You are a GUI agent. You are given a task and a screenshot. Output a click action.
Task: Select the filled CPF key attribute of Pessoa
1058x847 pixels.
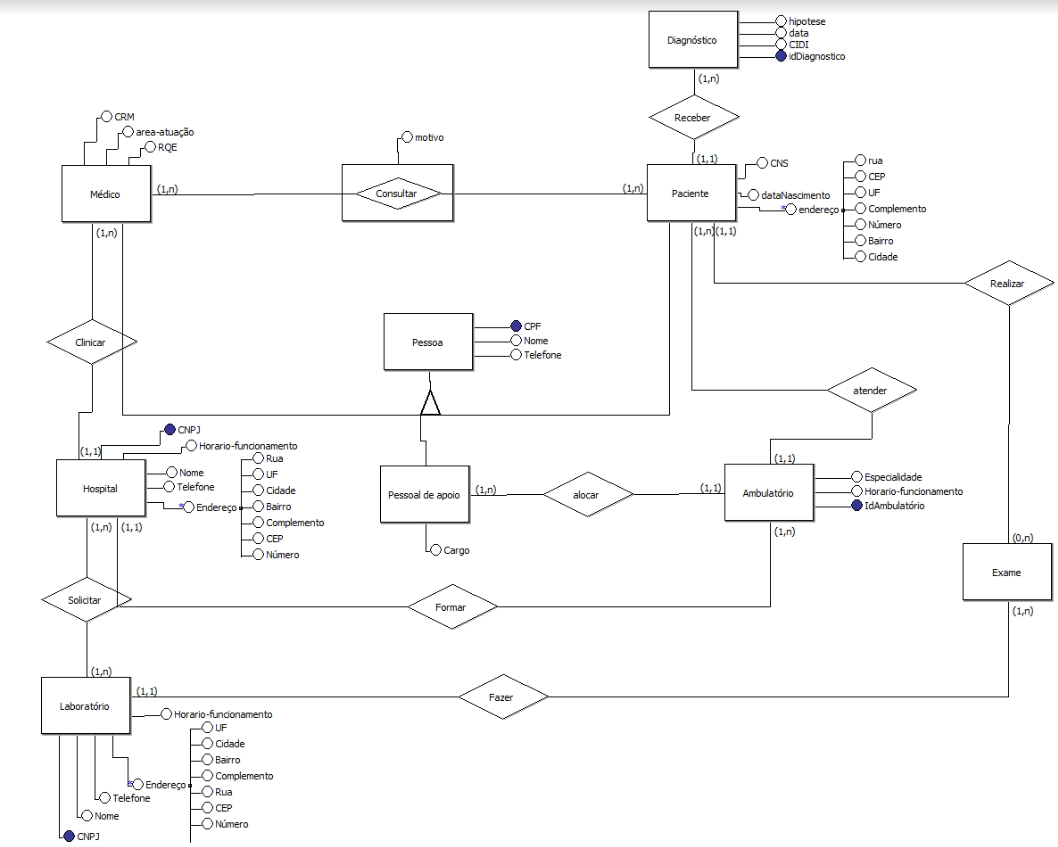click(516, 325)
